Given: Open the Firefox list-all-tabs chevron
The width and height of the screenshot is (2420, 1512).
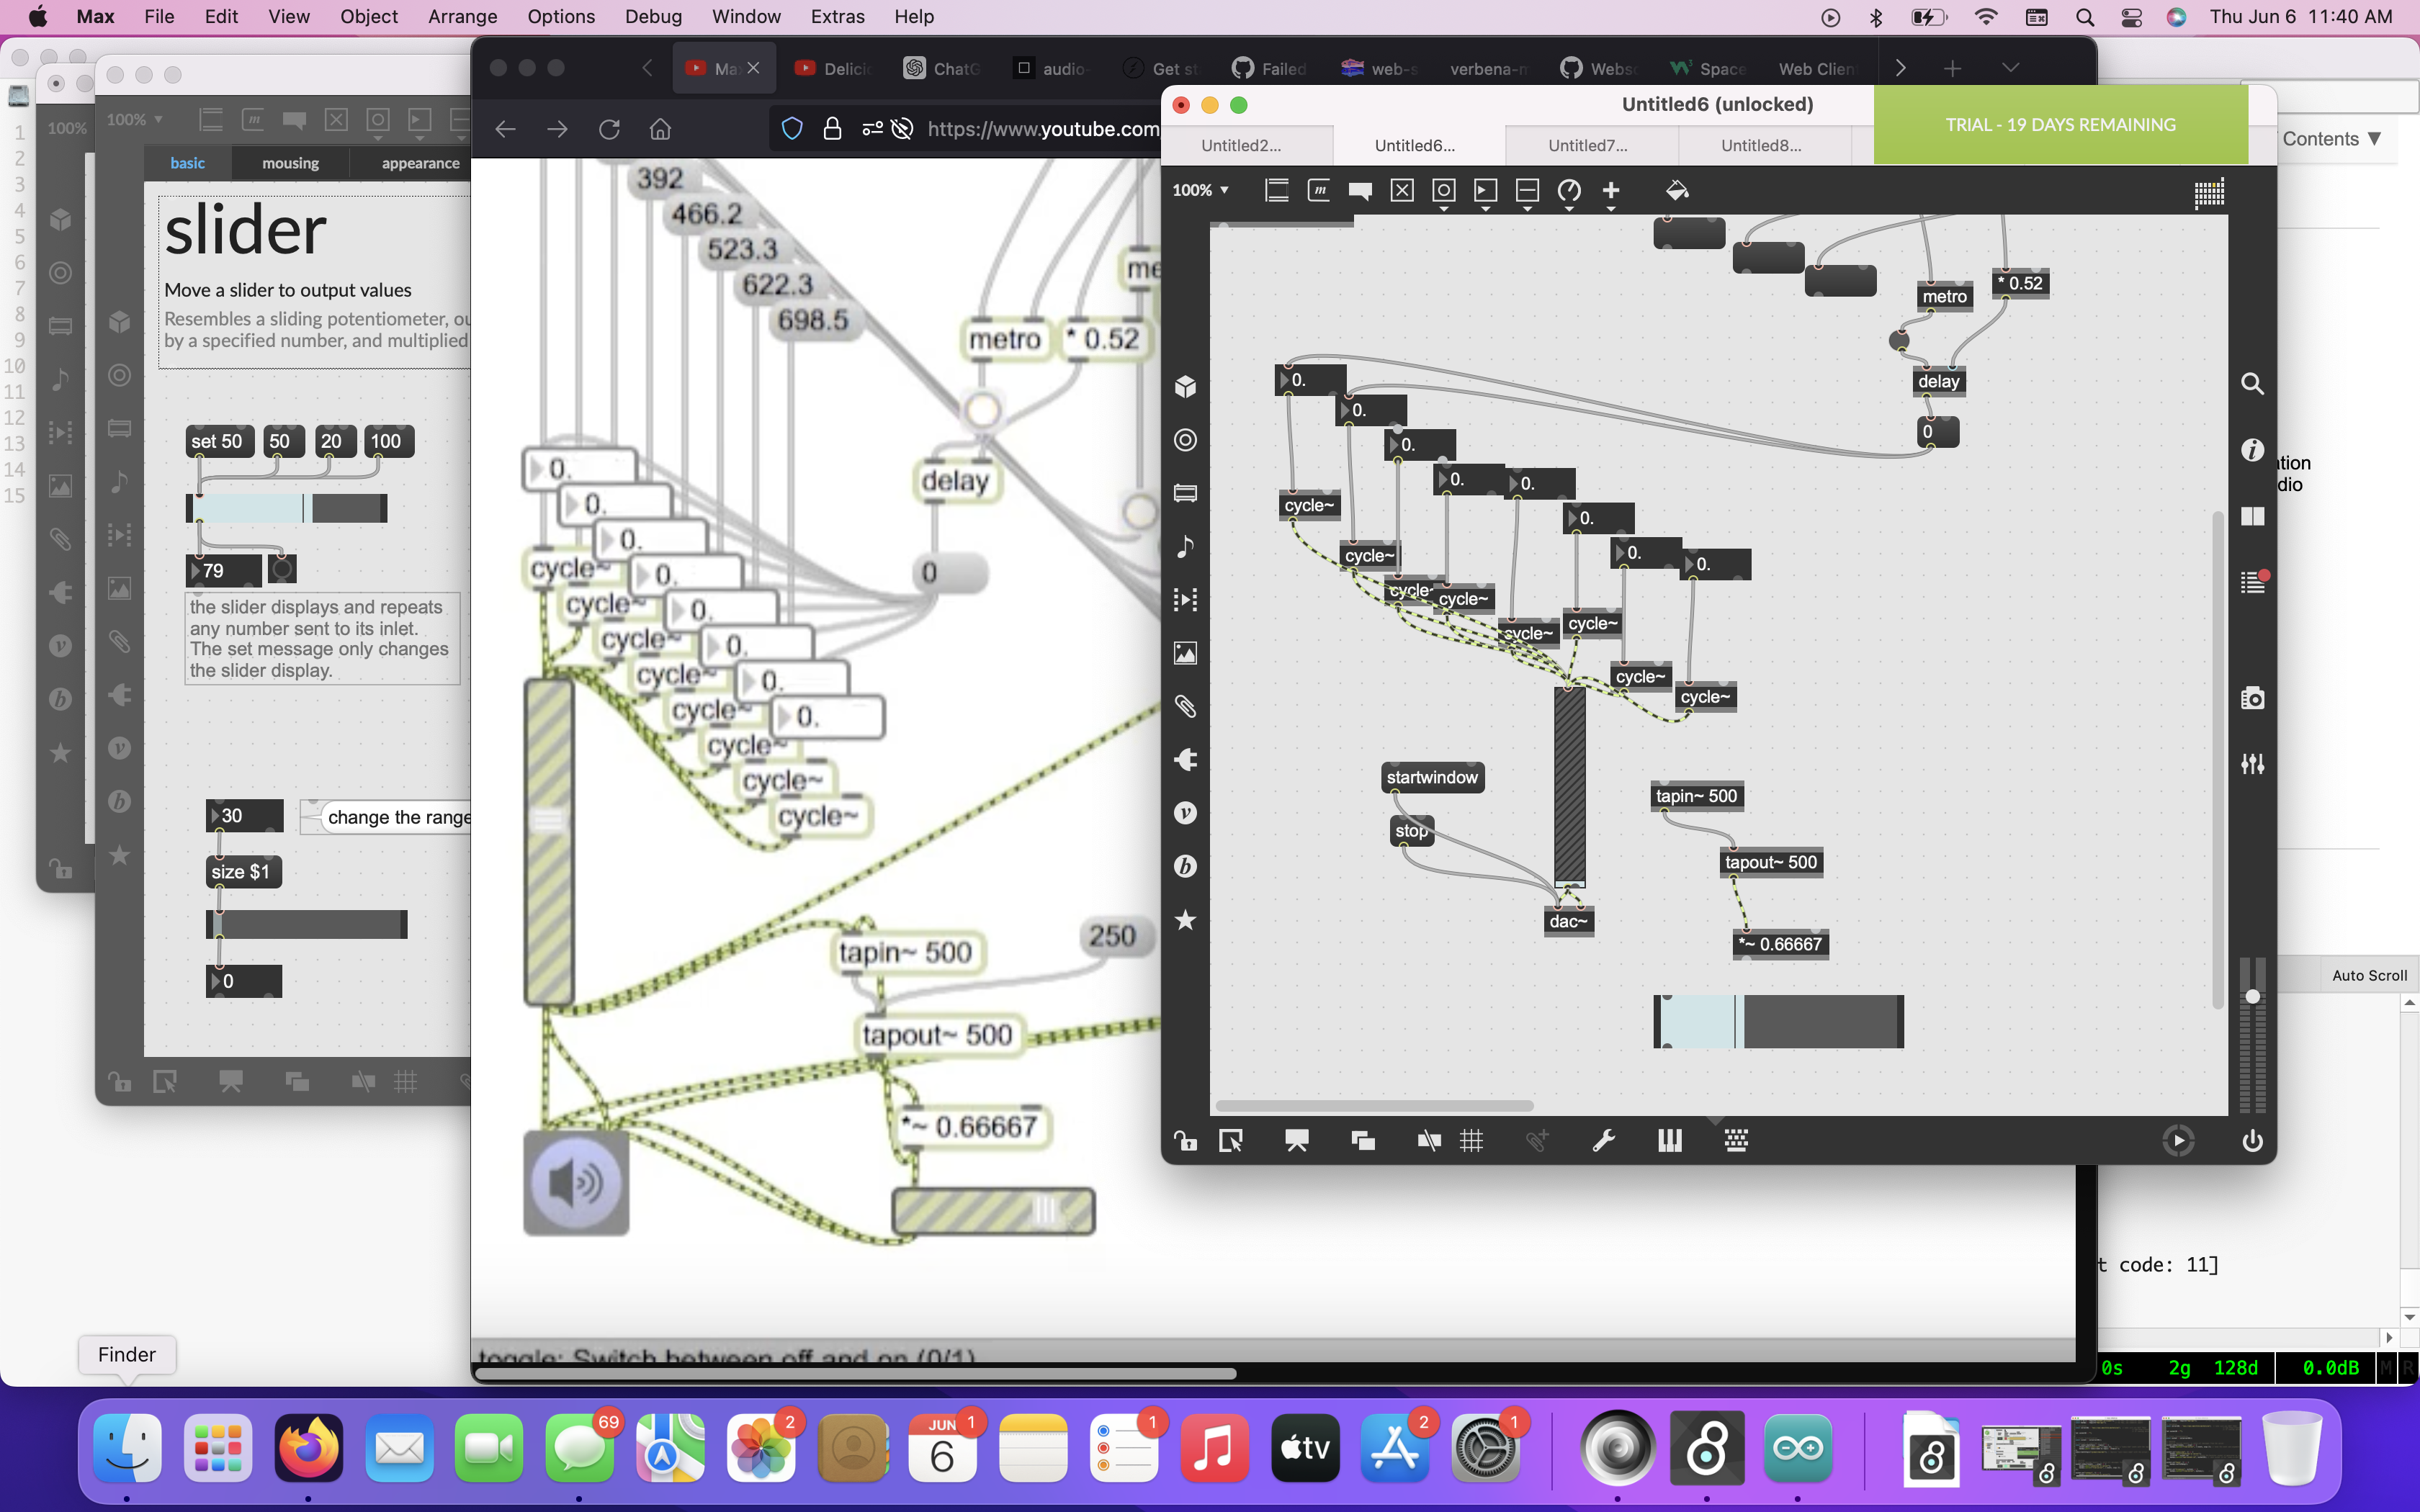Looking at the screenshot, I should tap(2011, 68).
